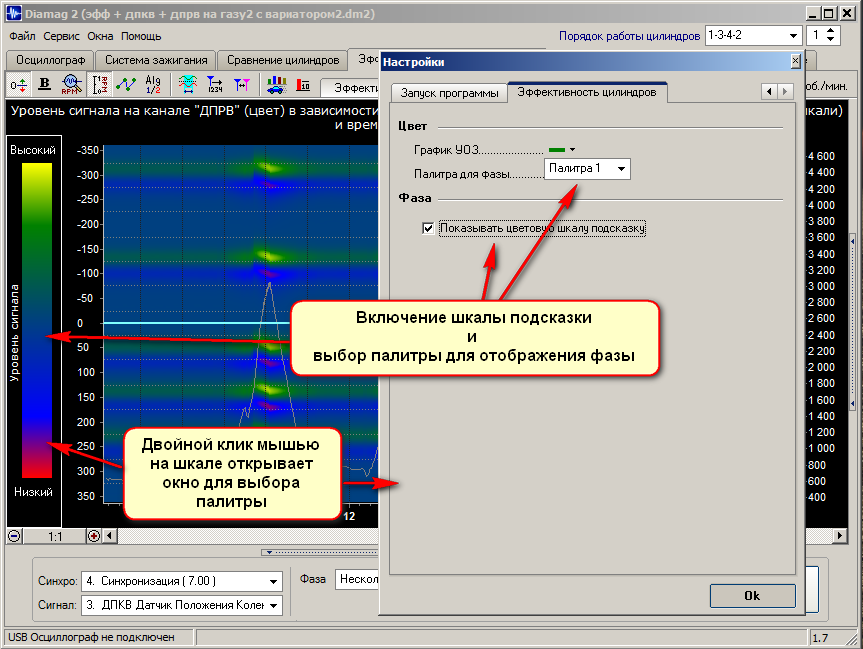
Task: Increment the cylinder number stepper up
Action: click(x=831, y=31)
